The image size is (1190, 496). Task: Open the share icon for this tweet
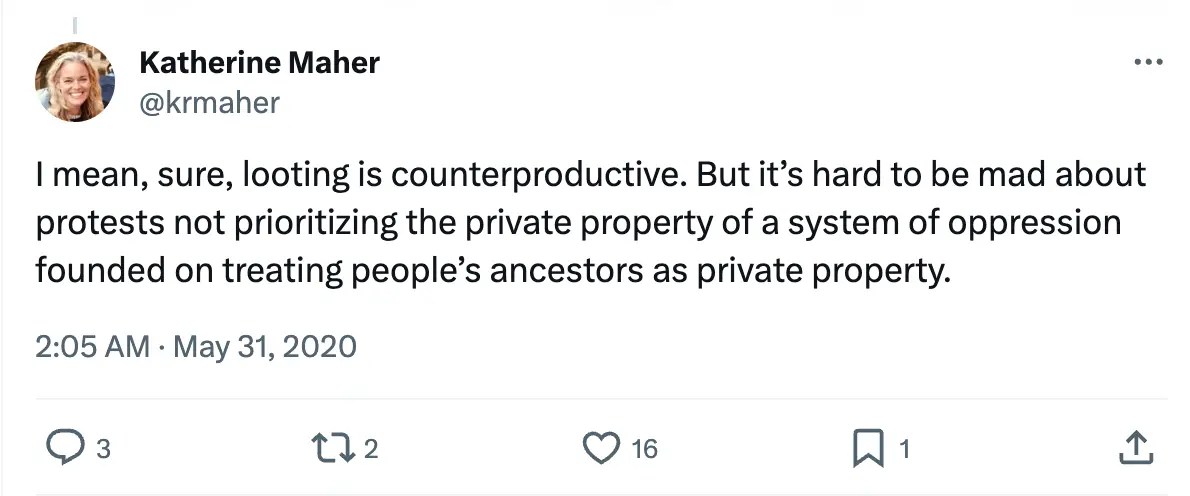click(x=1132, y=449)
